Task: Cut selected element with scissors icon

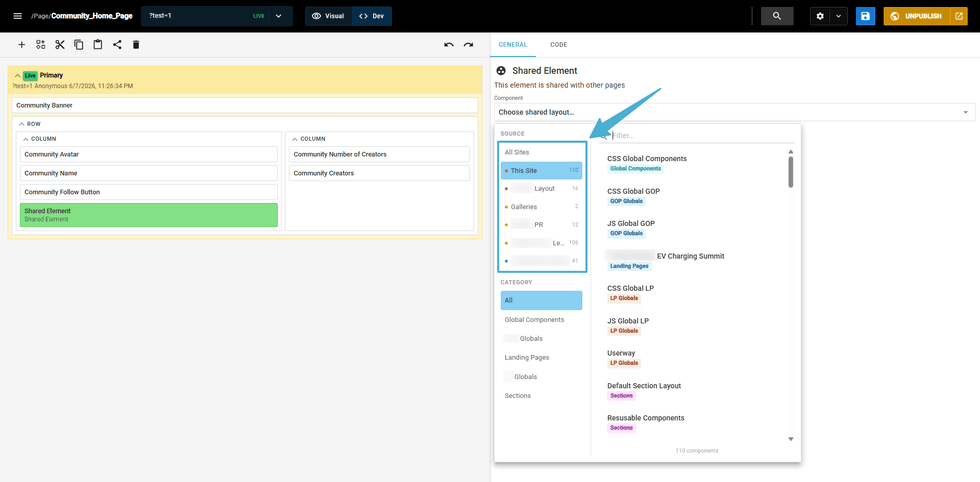Action: point(60,44)
